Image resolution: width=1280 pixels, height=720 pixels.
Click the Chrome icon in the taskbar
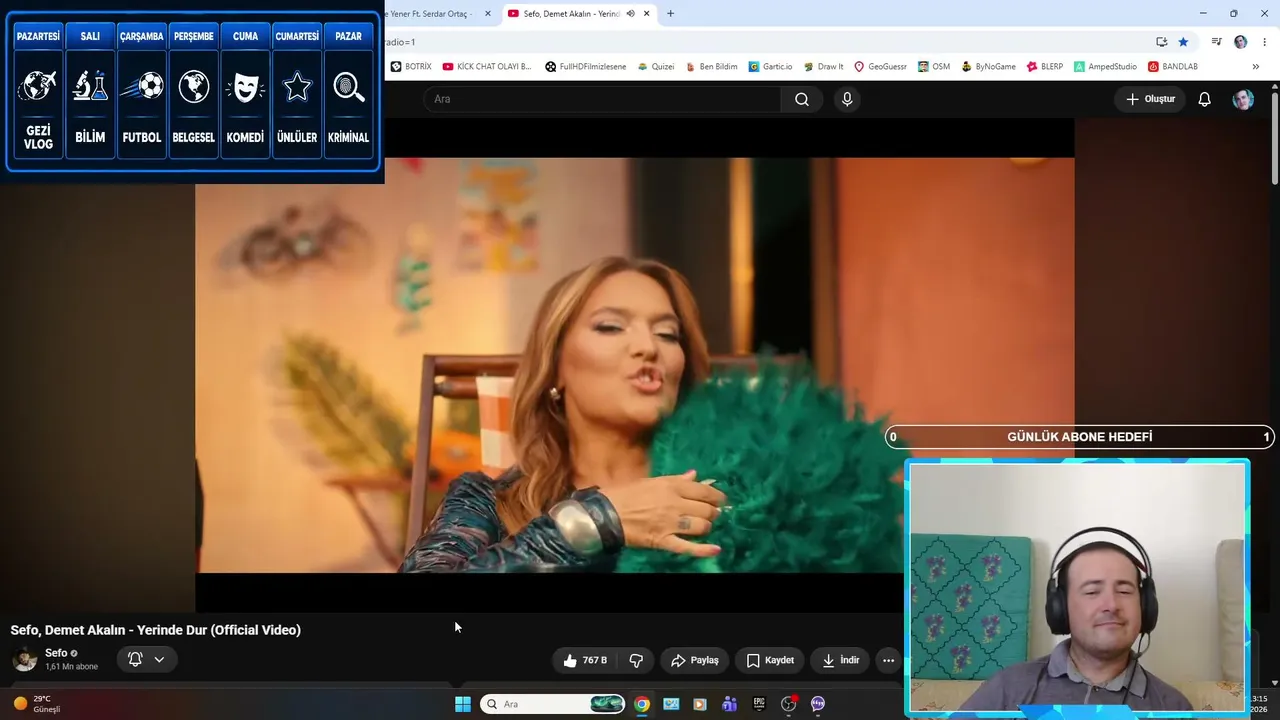(642, 704)
